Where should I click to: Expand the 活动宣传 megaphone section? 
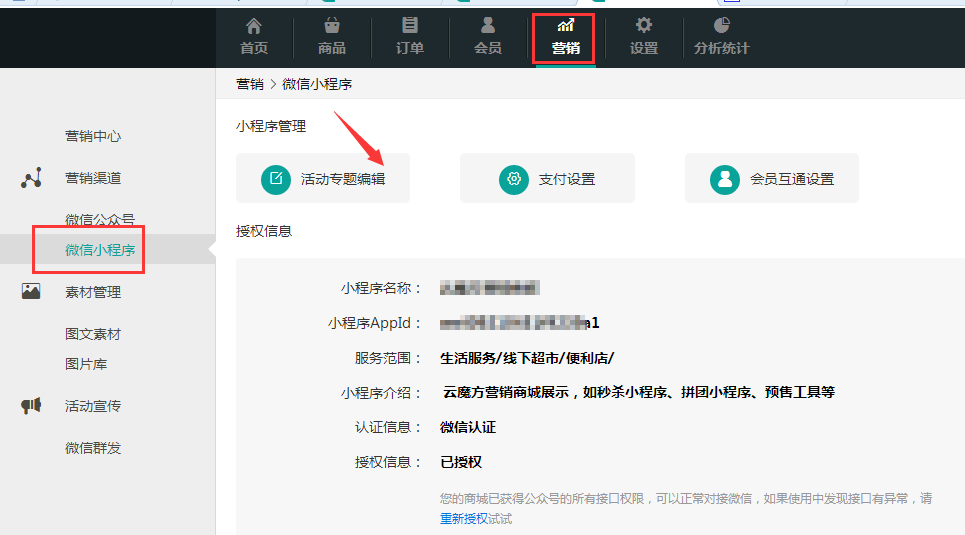tap(93, 406)
